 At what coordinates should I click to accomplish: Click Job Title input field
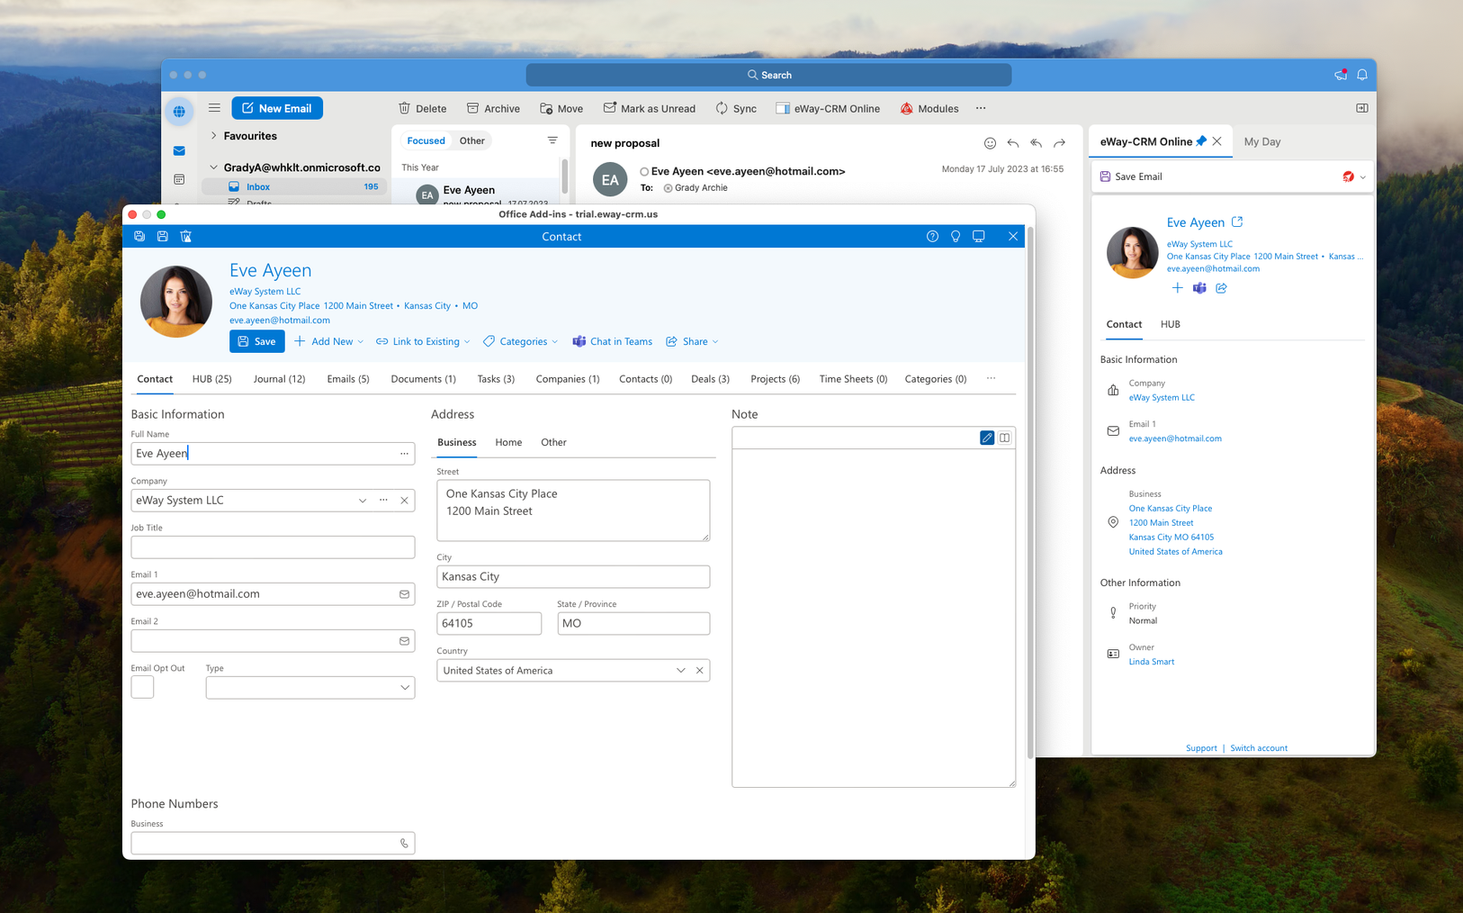[x=273, y=547]
